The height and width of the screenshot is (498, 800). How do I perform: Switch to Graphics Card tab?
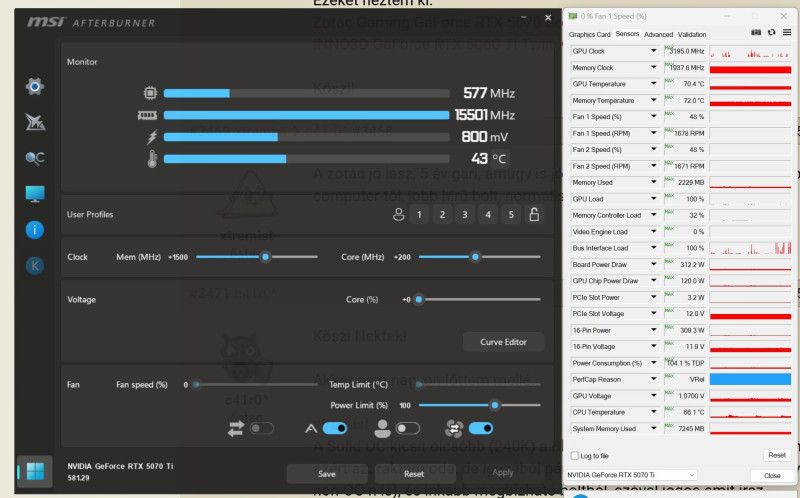tap(589, 34)
